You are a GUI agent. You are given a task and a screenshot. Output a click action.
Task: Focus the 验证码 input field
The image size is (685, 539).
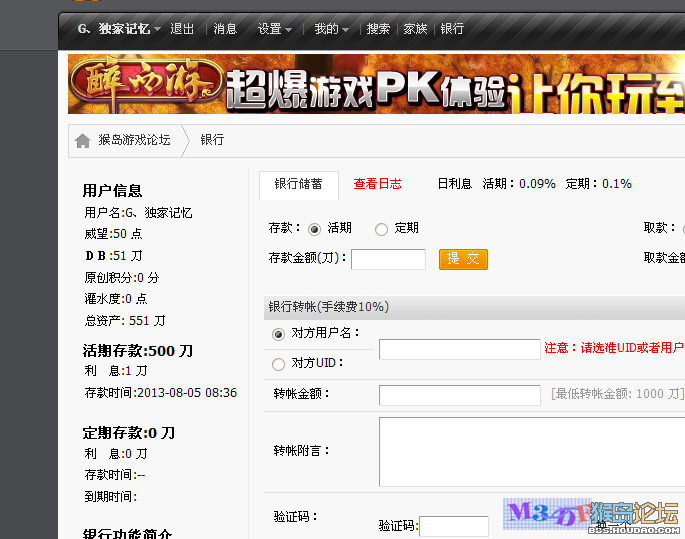click(454, 526)
